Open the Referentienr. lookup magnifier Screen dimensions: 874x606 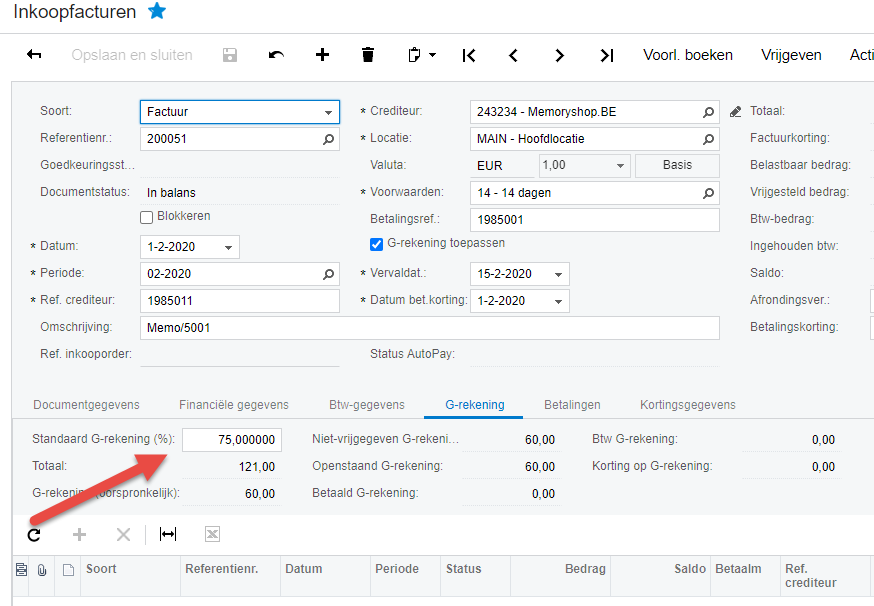(328, 139)
